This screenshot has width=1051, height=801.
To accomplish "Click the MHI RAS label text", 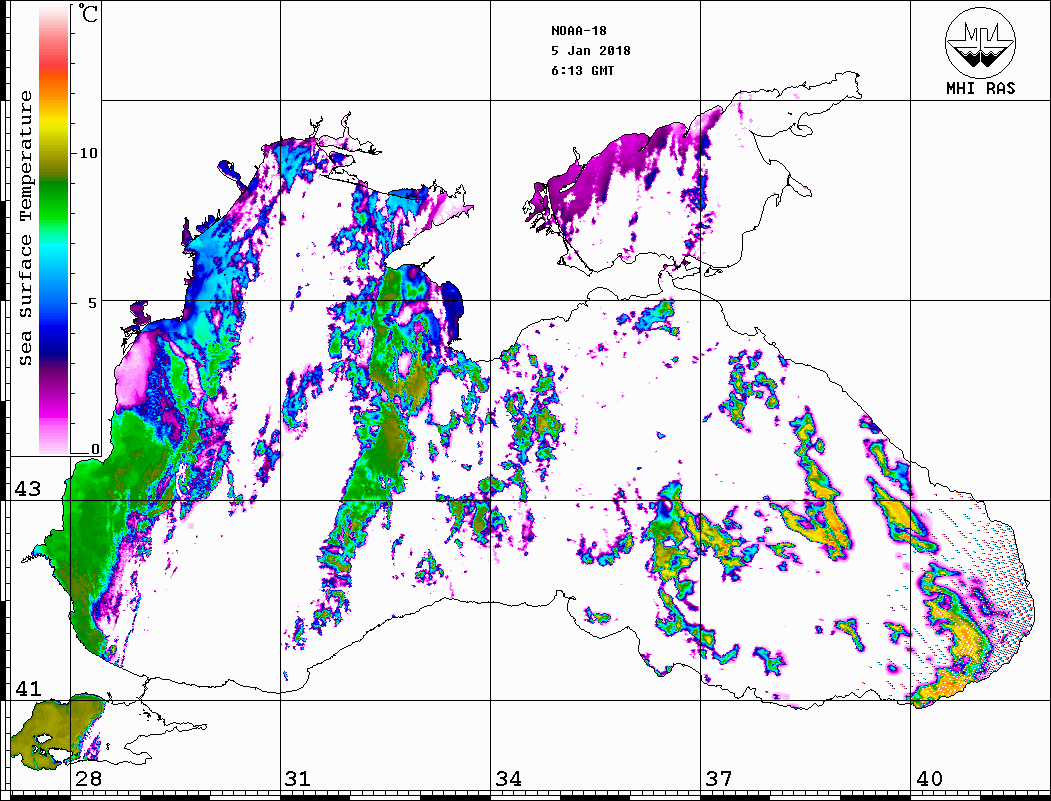I will click(981, 88).
